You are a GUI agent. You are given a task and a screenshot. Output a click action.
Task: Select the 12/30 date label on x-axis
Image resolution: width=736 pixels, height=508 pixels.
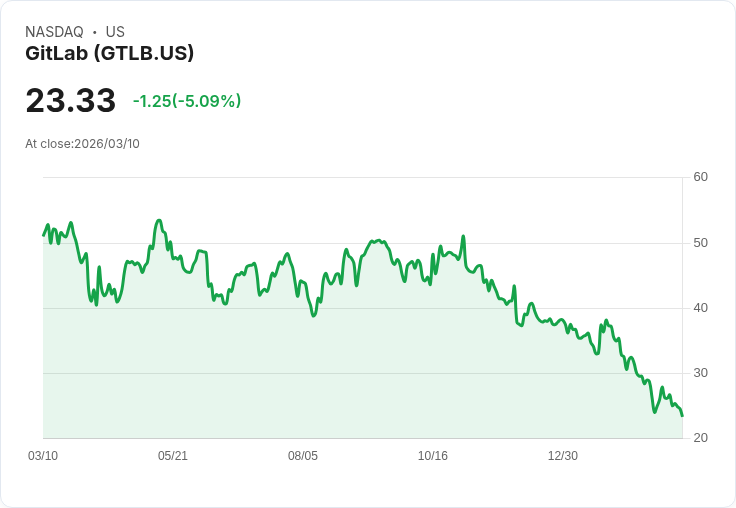coord(563,456)
